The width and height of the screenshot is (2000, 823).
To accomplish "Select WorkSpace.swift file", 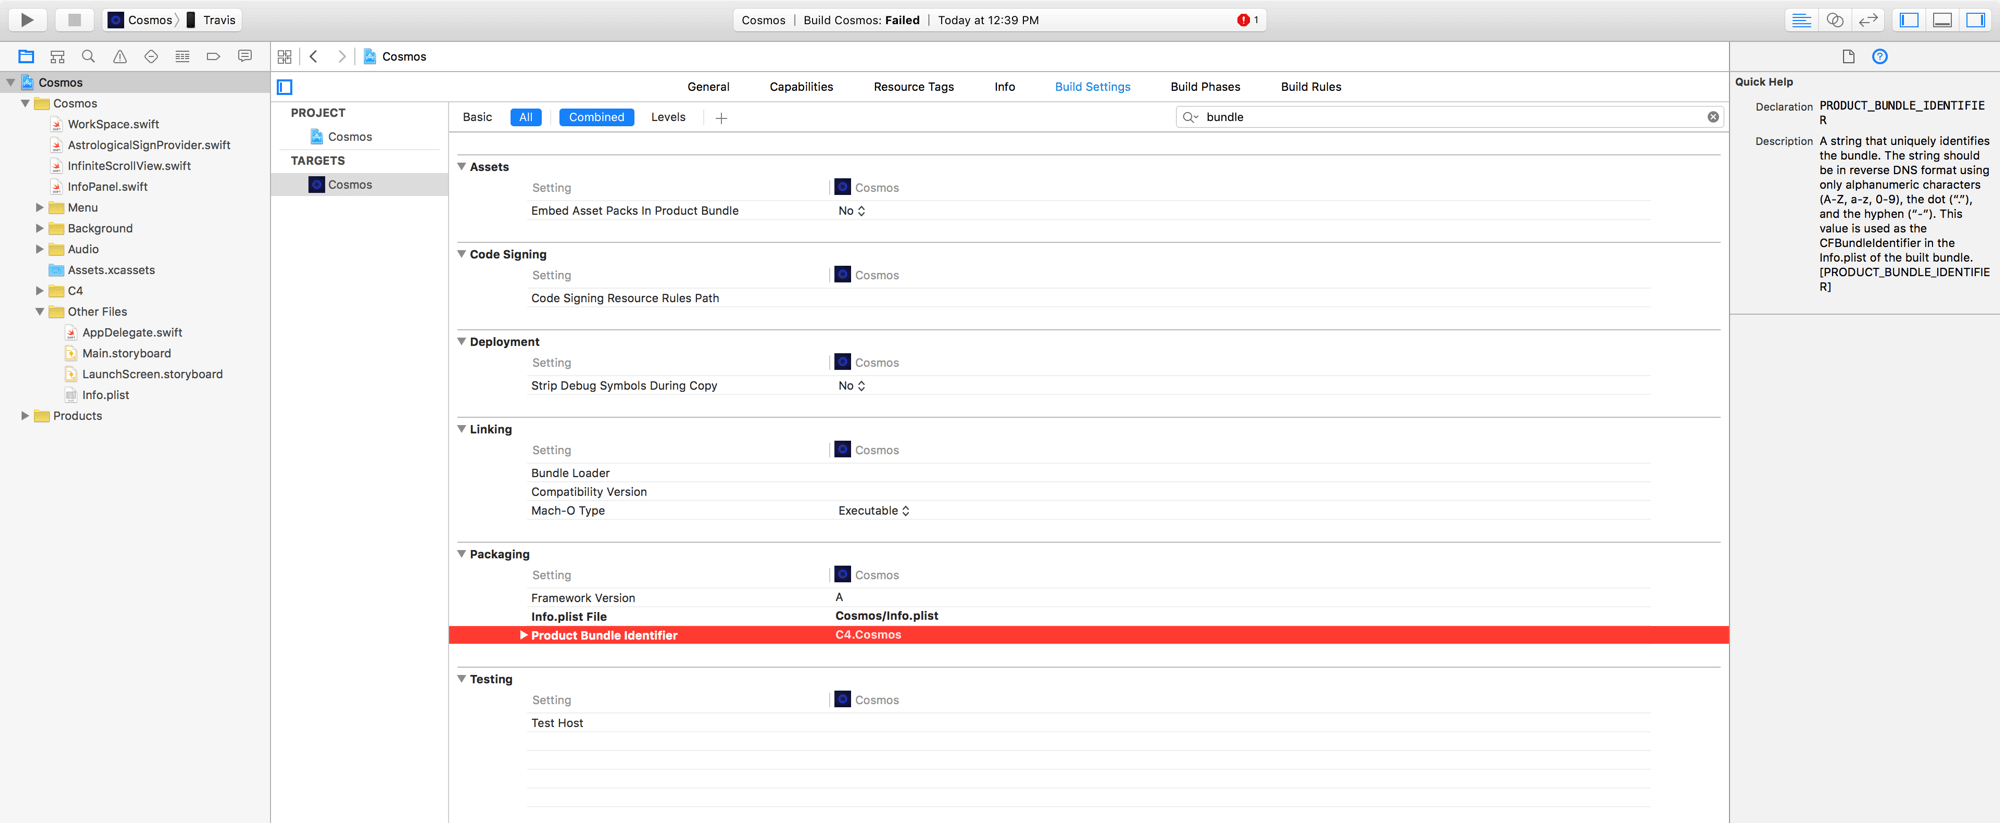I will (113, 125).
